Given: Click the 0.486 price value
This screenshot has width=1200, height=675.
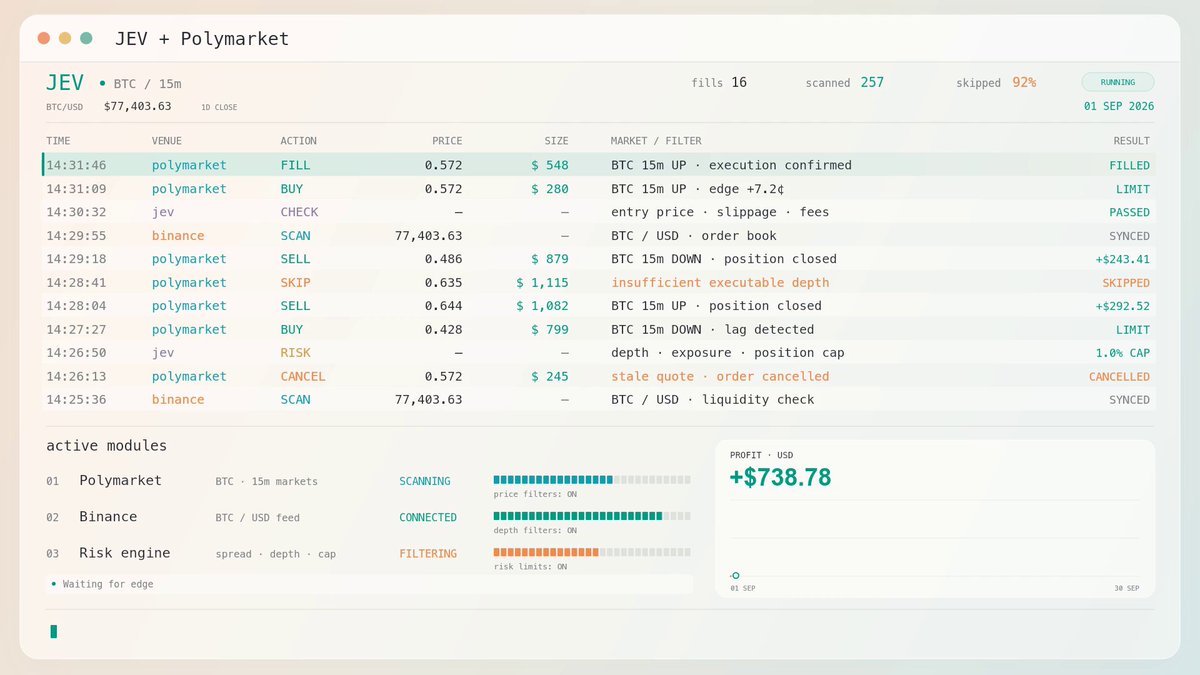Looking at the screenshot, I should pyautogui.click(x=443, y=259).
